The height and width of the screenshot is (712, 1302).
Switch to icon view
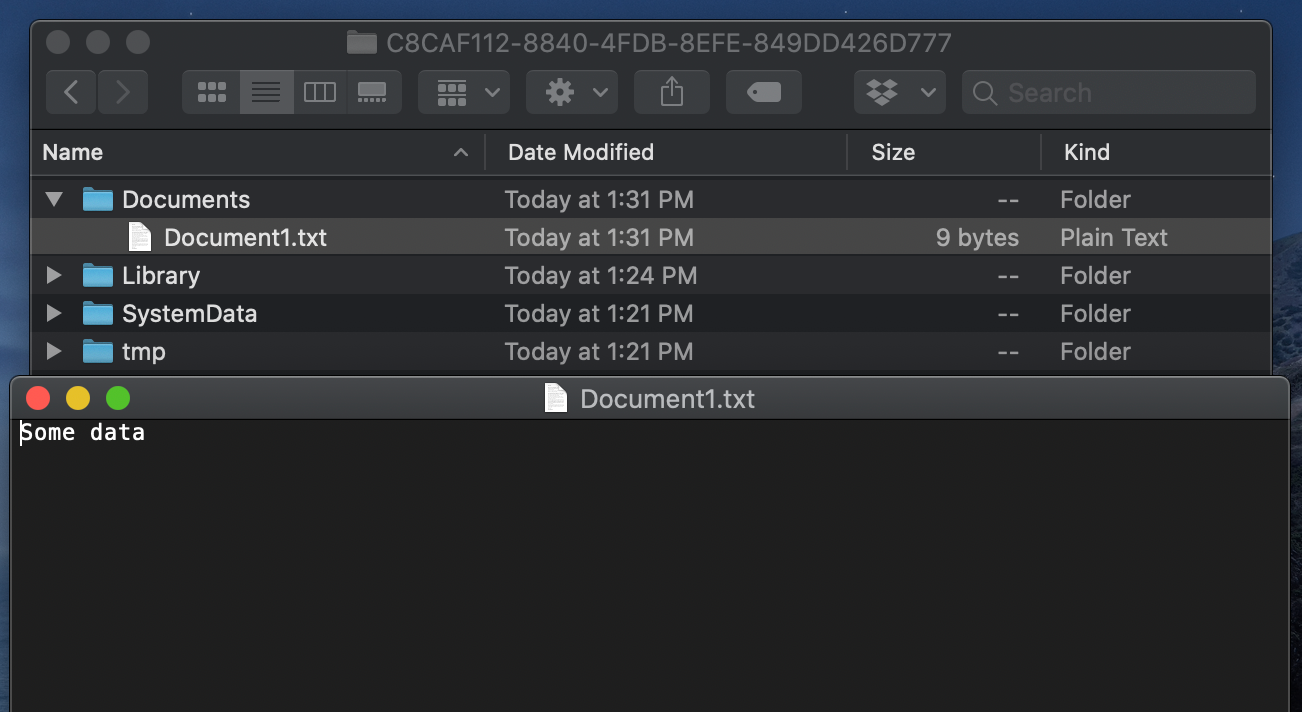(211, 91)
